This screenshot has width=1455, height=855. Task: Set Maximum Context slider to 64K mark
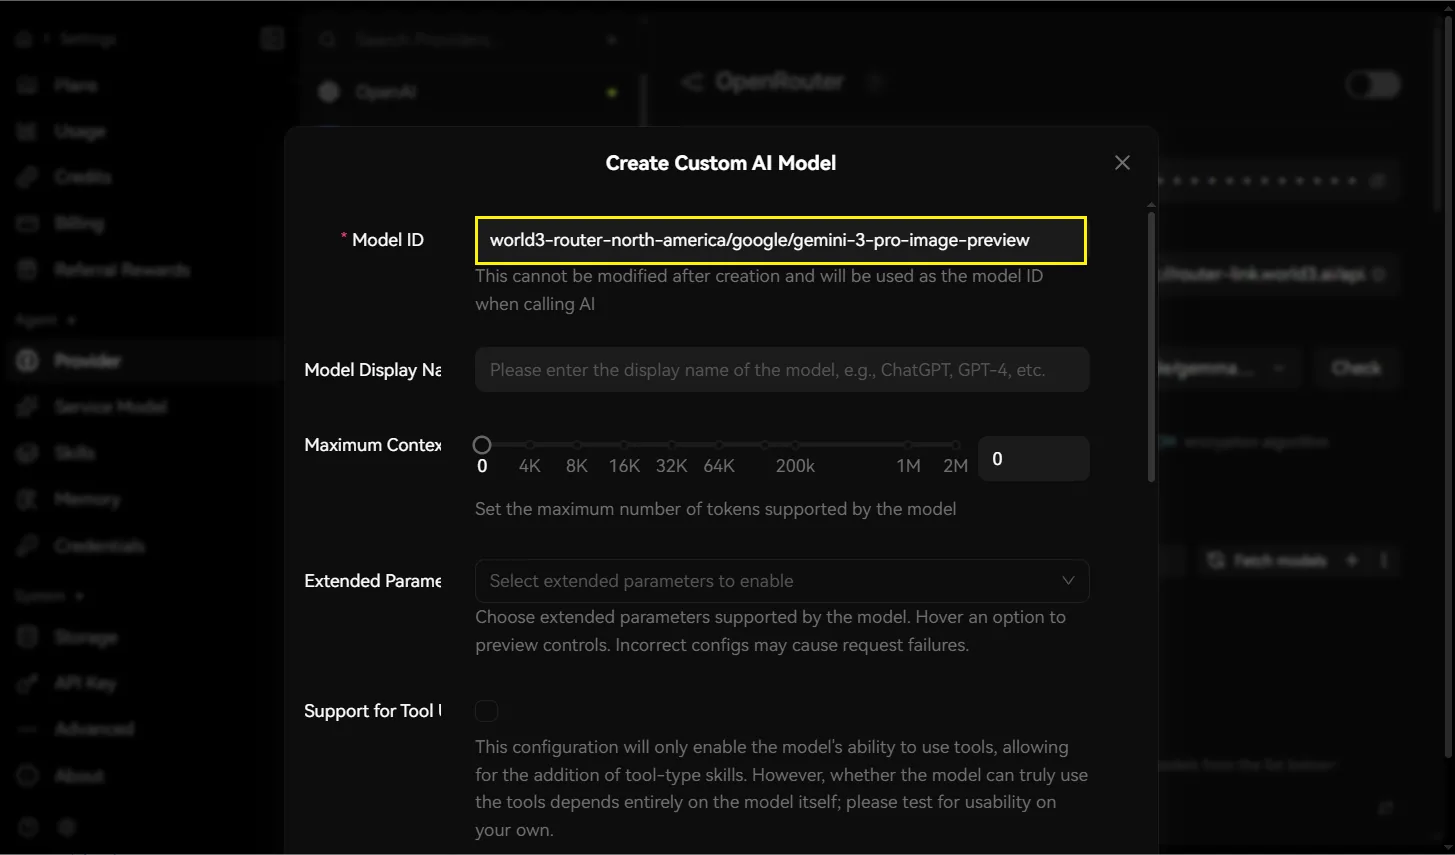719,445
